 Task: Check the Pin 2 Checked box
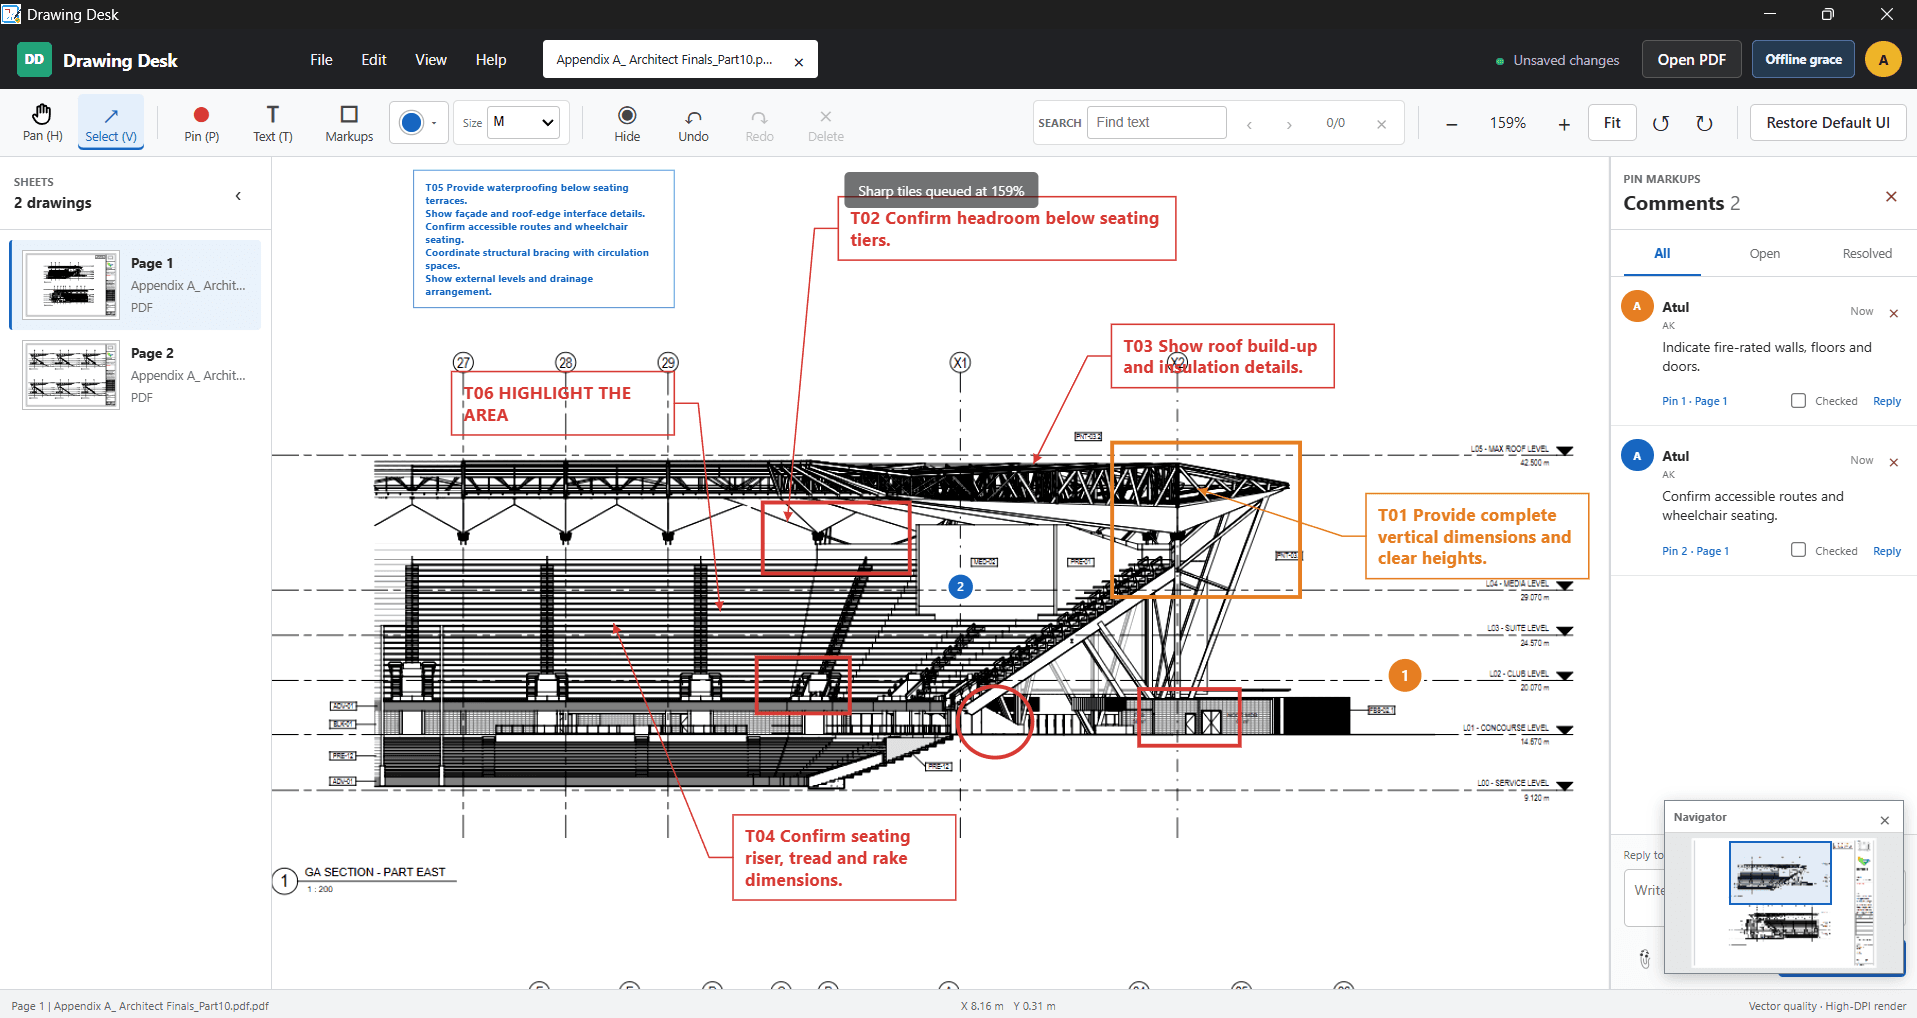(x=1798, y=549)
